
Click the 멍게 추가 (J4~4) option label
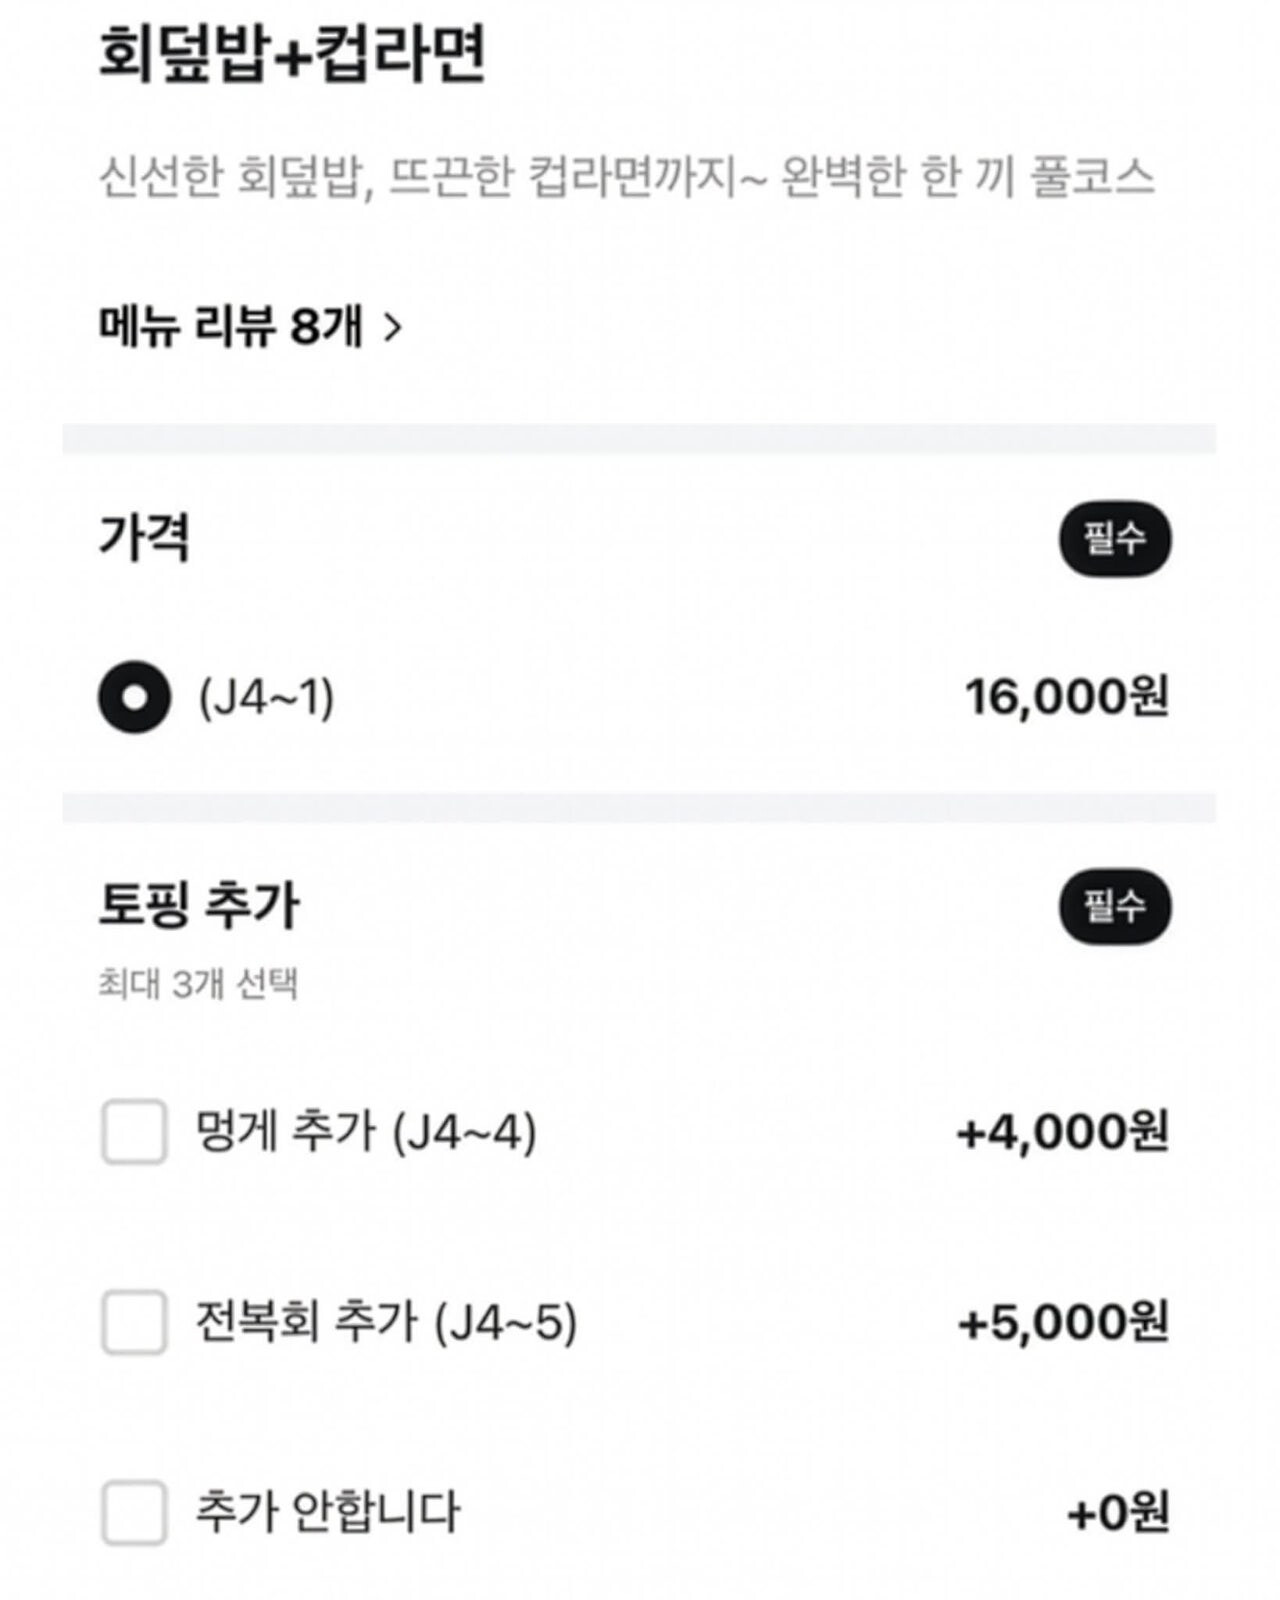[366, 1132]
